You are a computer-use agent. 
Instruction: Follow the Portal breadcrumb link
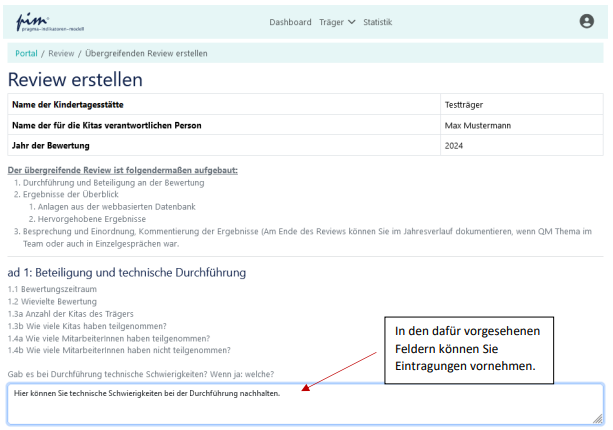click(26, 53)
